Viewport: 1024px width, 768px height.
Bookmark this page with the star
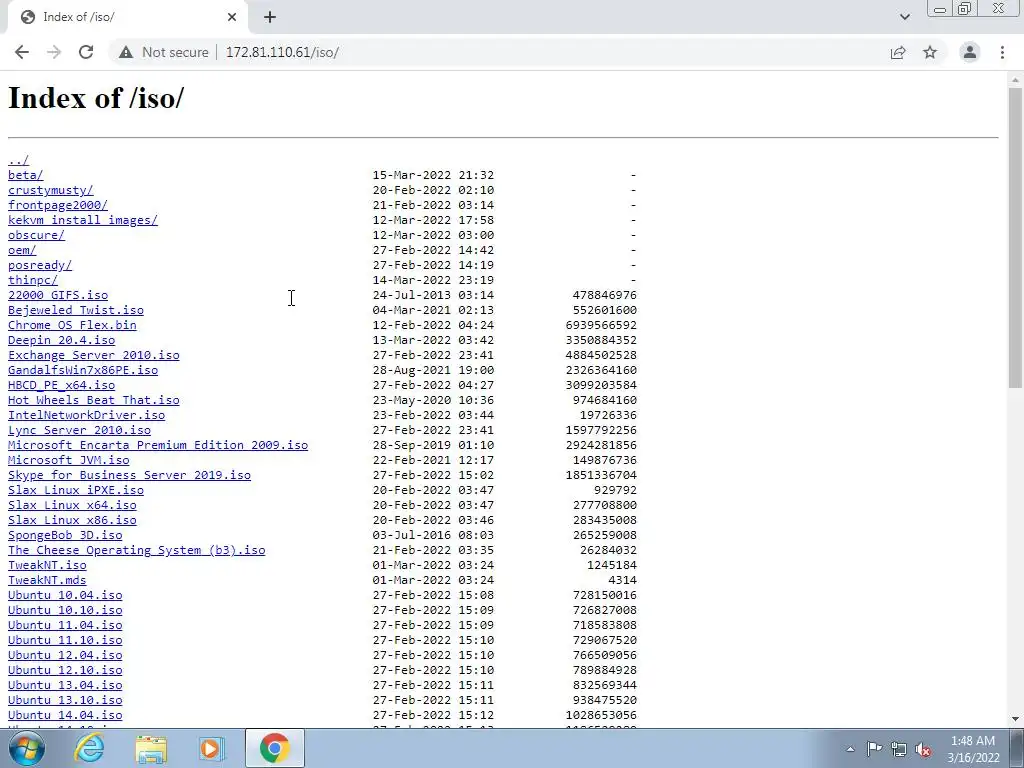[x=930, y=52]
